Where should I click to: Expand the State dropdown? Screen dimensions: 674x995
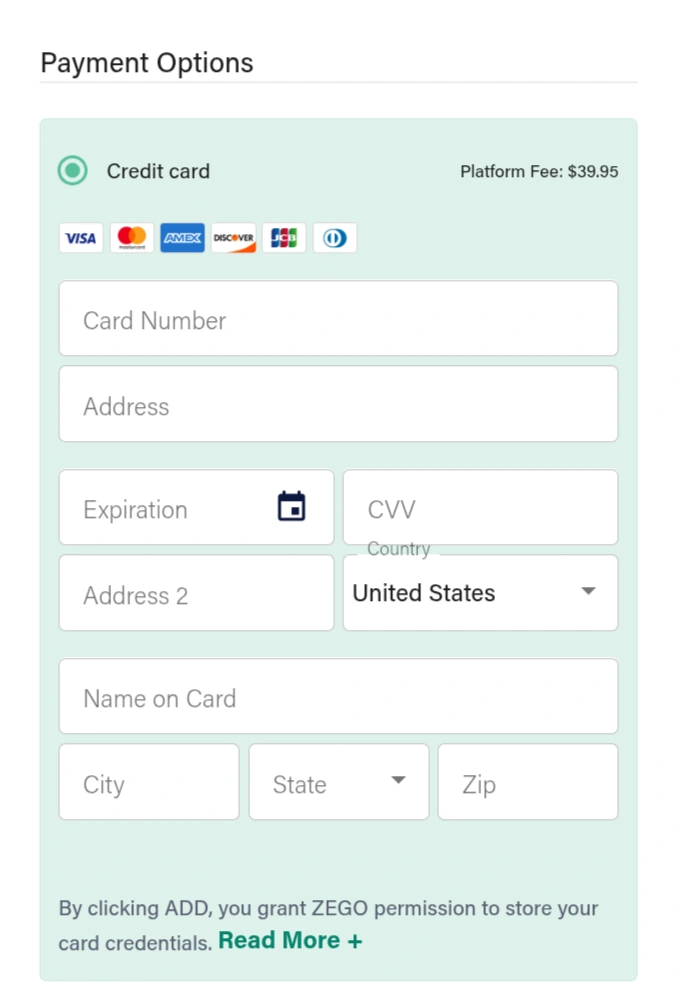pyautogui.click(x=398, y=781)
